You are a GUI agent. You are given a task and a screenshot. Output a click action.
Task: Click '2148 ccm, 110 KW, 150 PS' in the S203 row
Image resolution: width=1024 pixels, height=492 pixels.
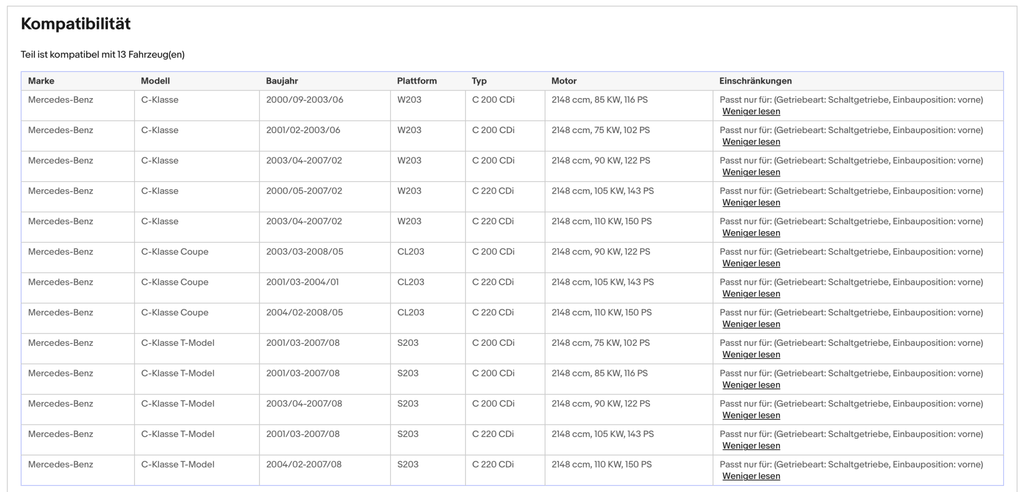[601, 465]
